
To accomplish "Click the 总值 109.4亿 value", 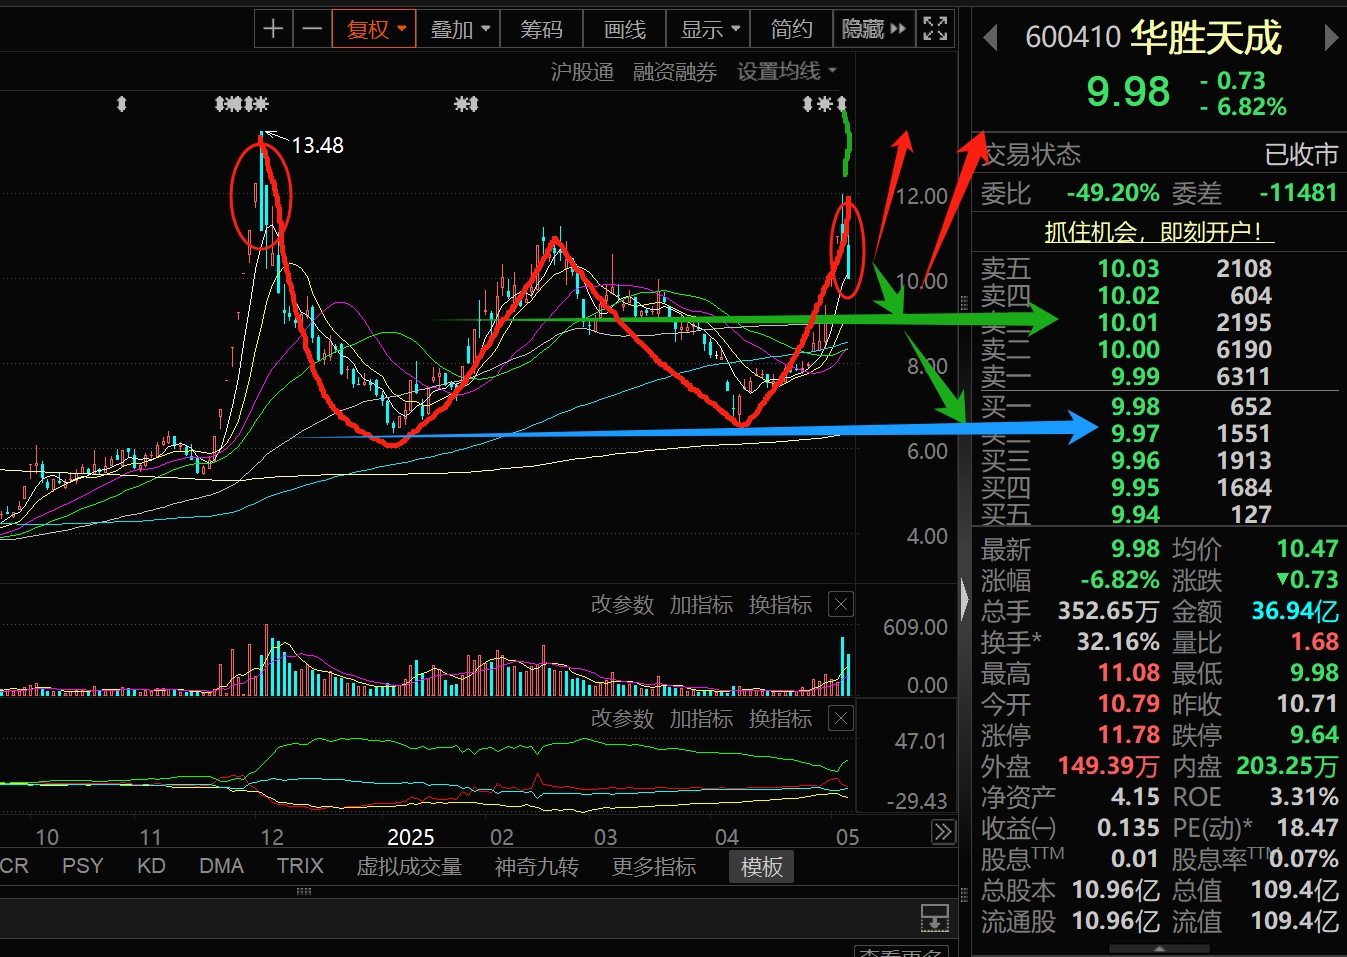I will point(1295,890).
